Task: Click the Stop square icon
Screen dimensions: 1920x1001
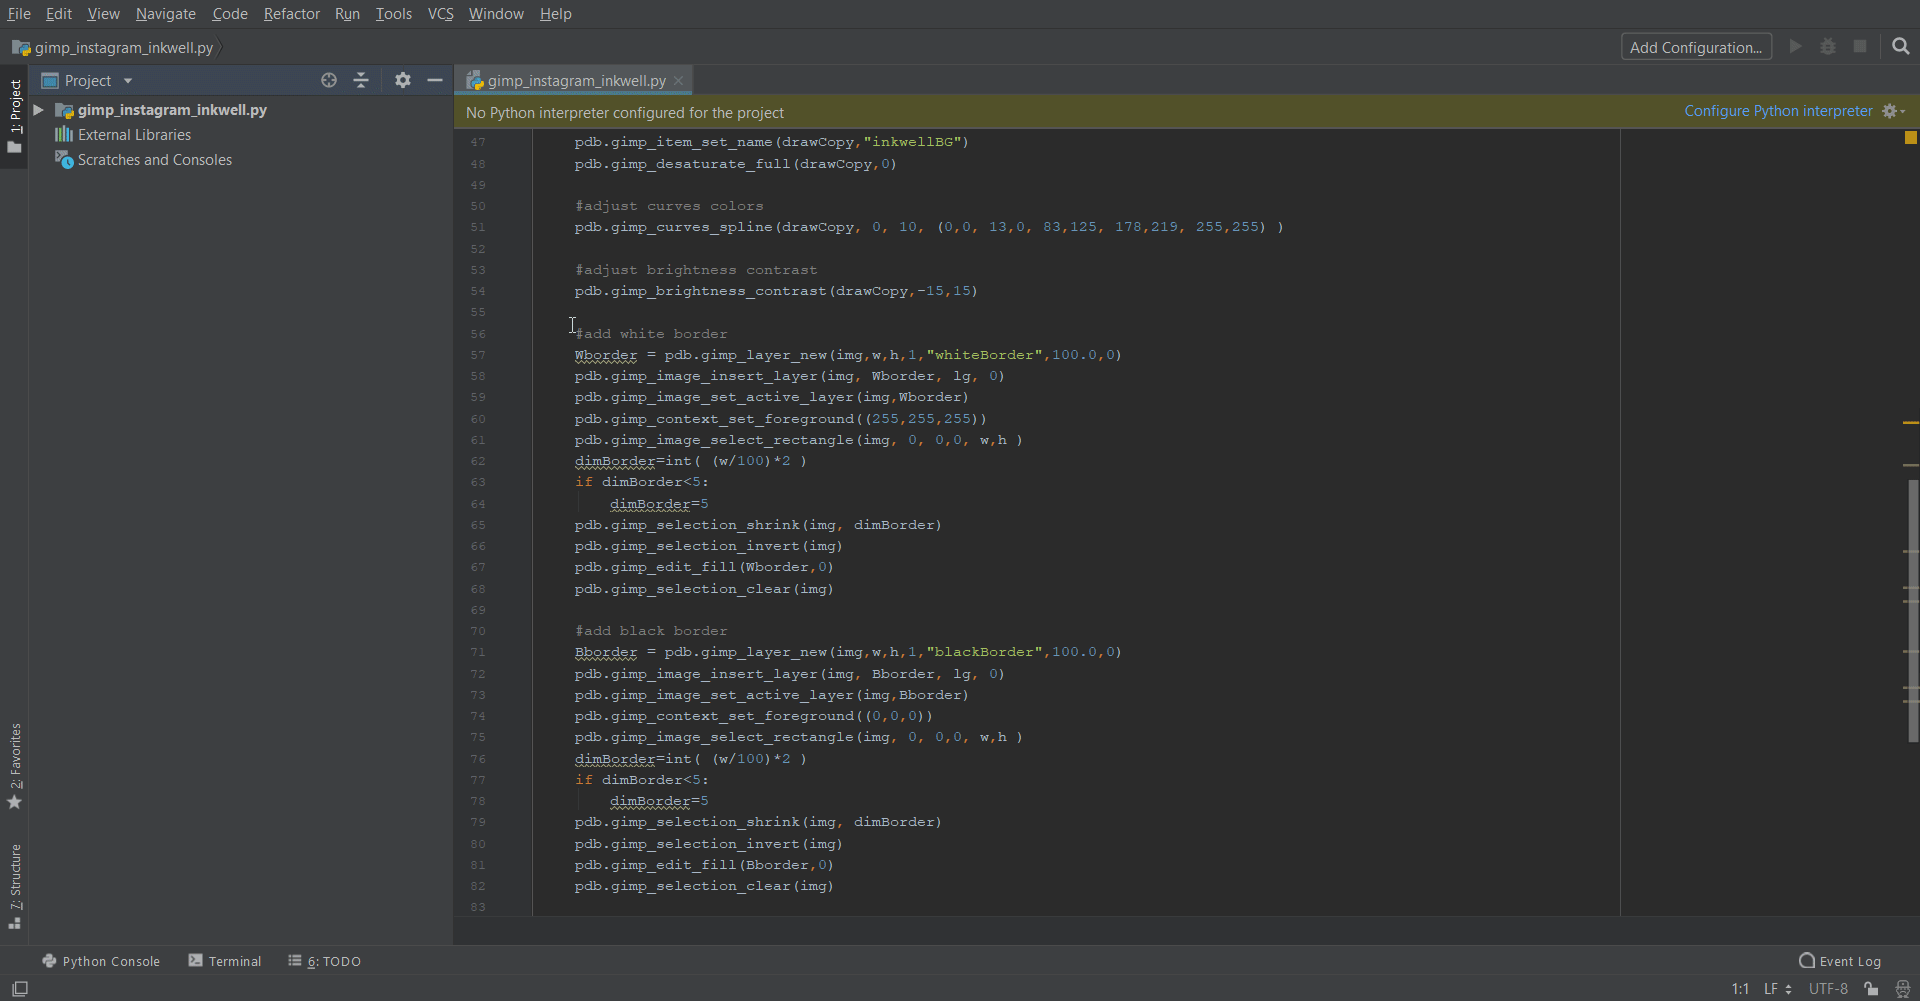Action: (x=1860, y=47)
